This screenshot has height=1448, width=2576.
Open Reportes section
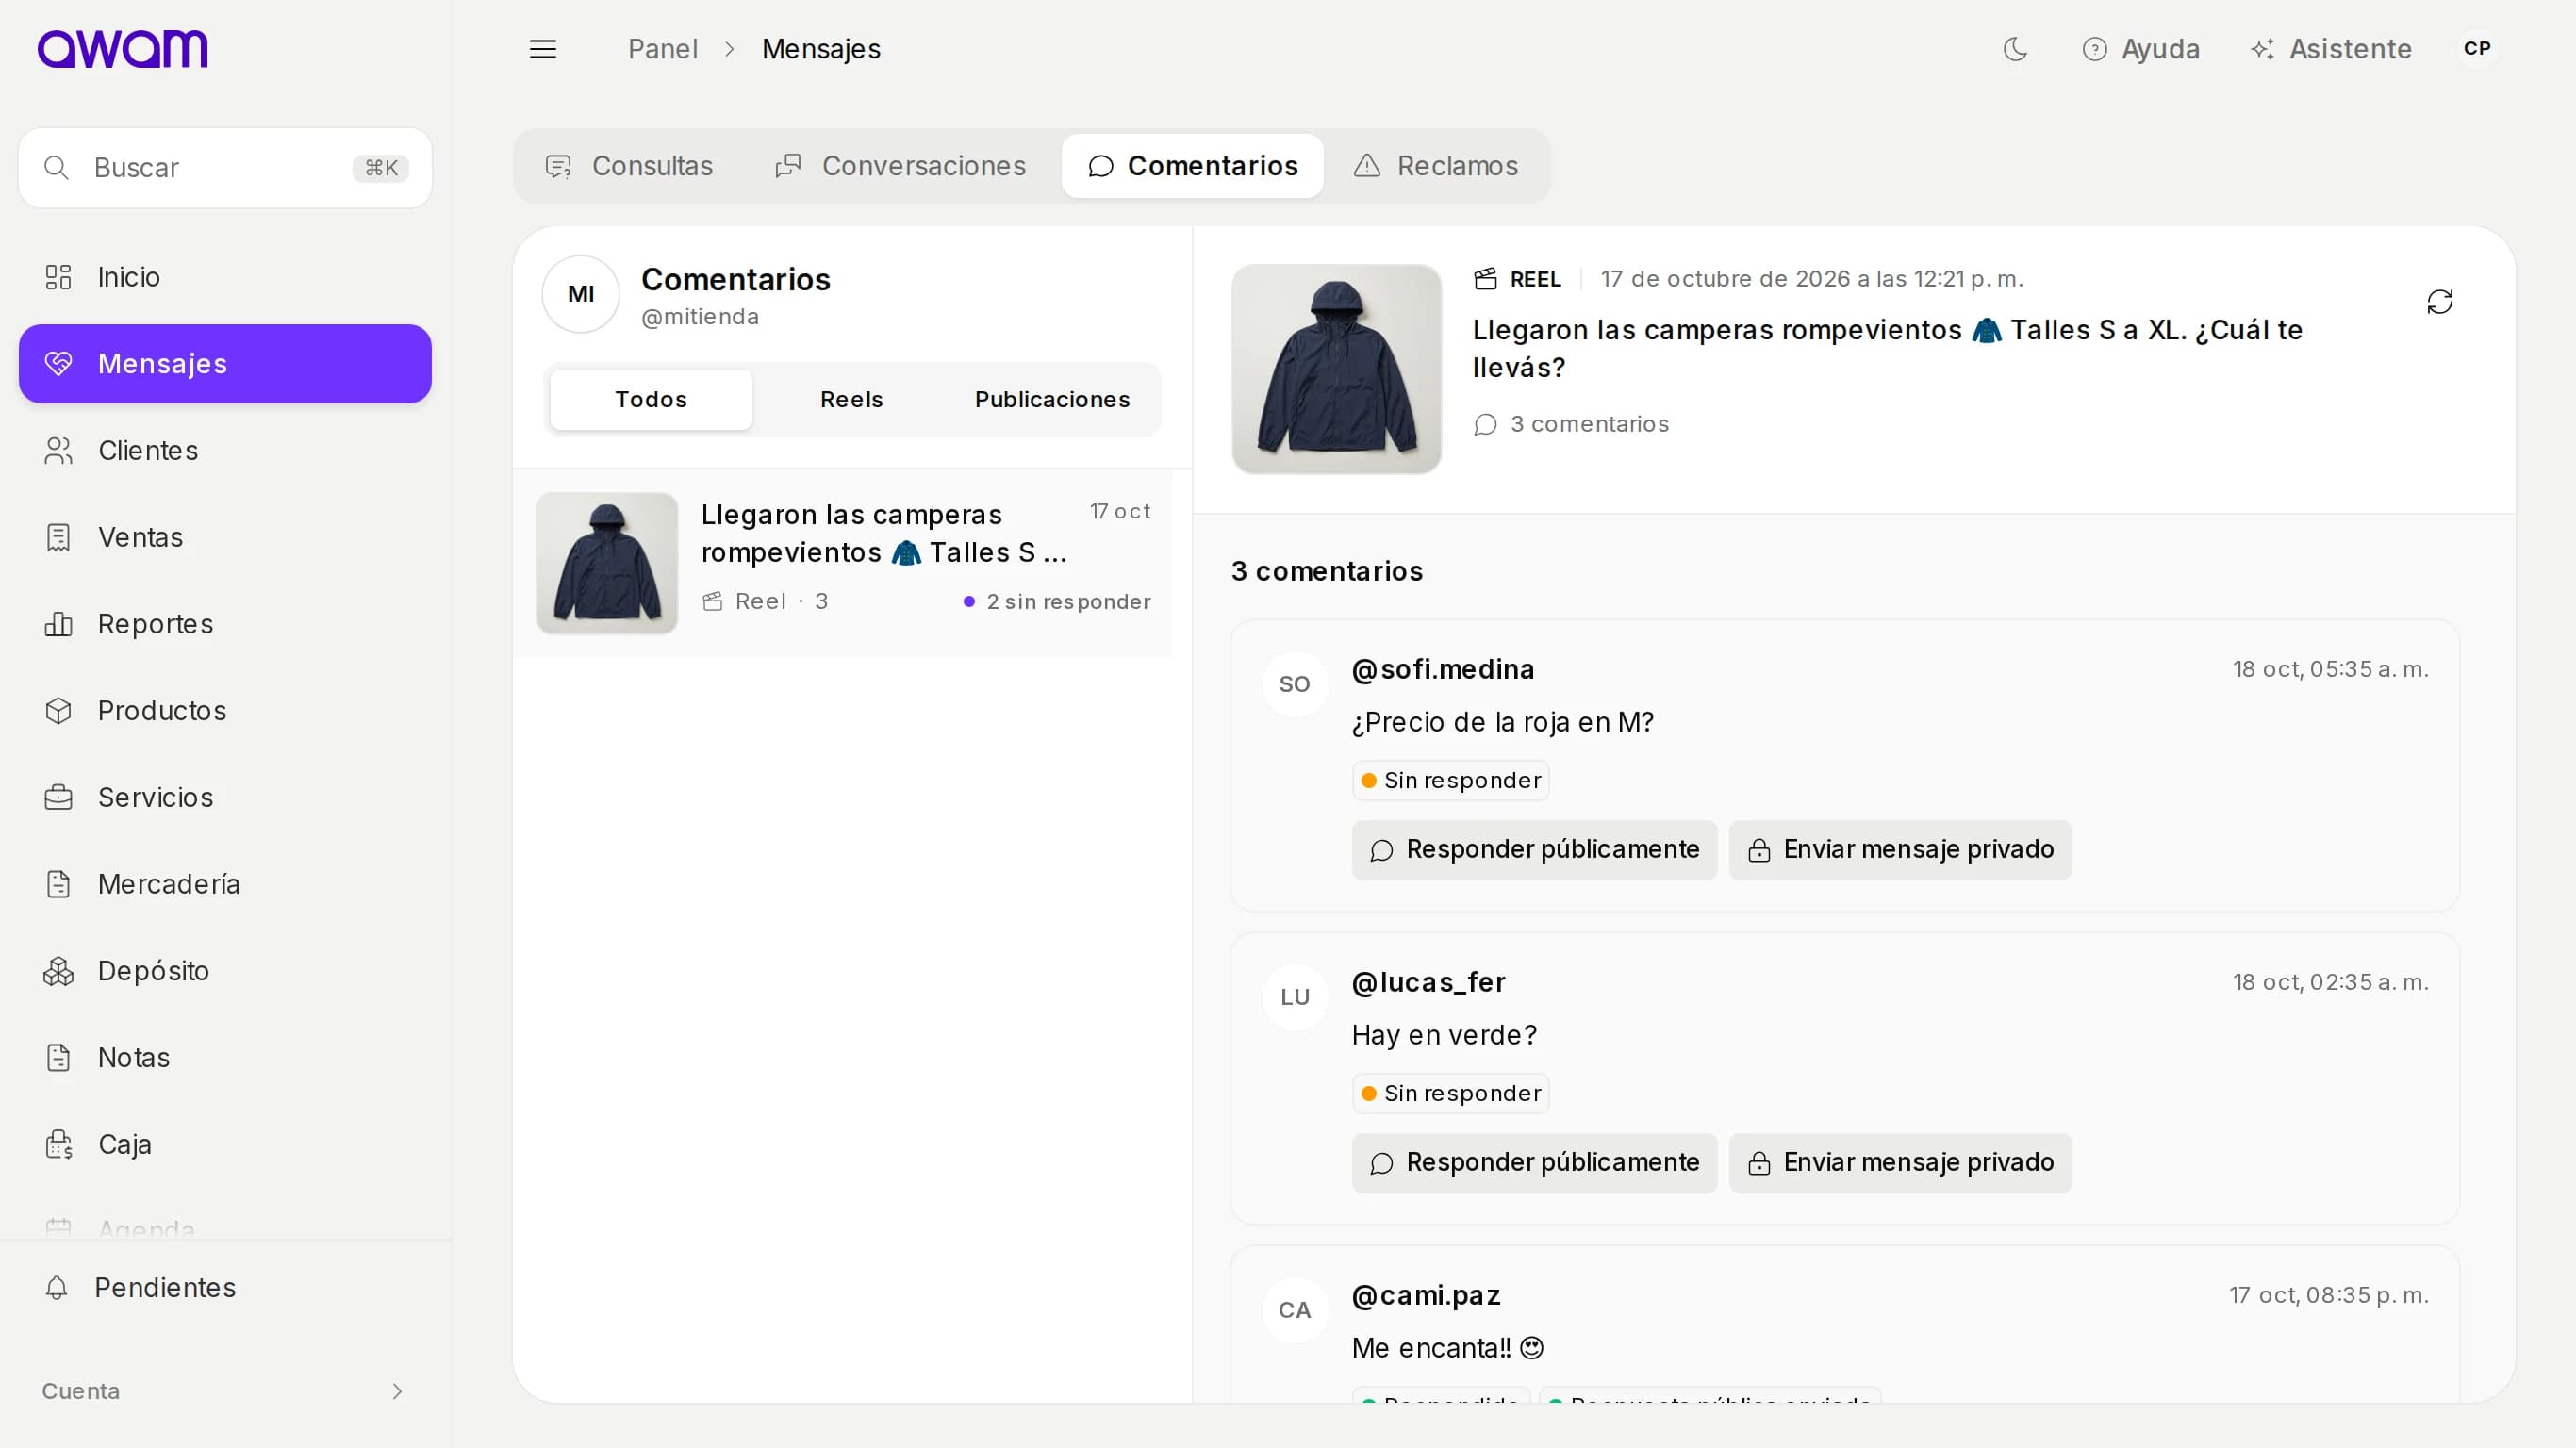click(x=225, y=624)
